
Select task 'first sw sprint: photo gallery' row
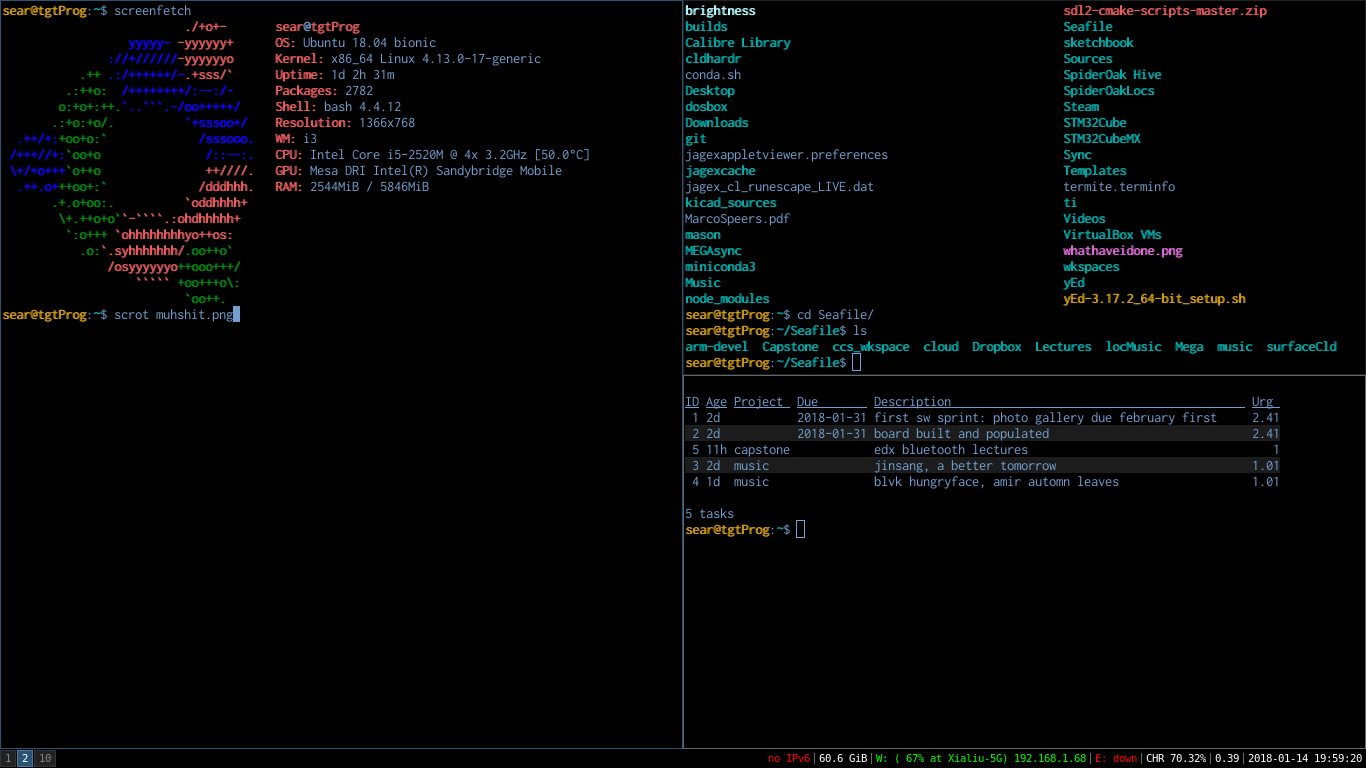click(982, 418)
